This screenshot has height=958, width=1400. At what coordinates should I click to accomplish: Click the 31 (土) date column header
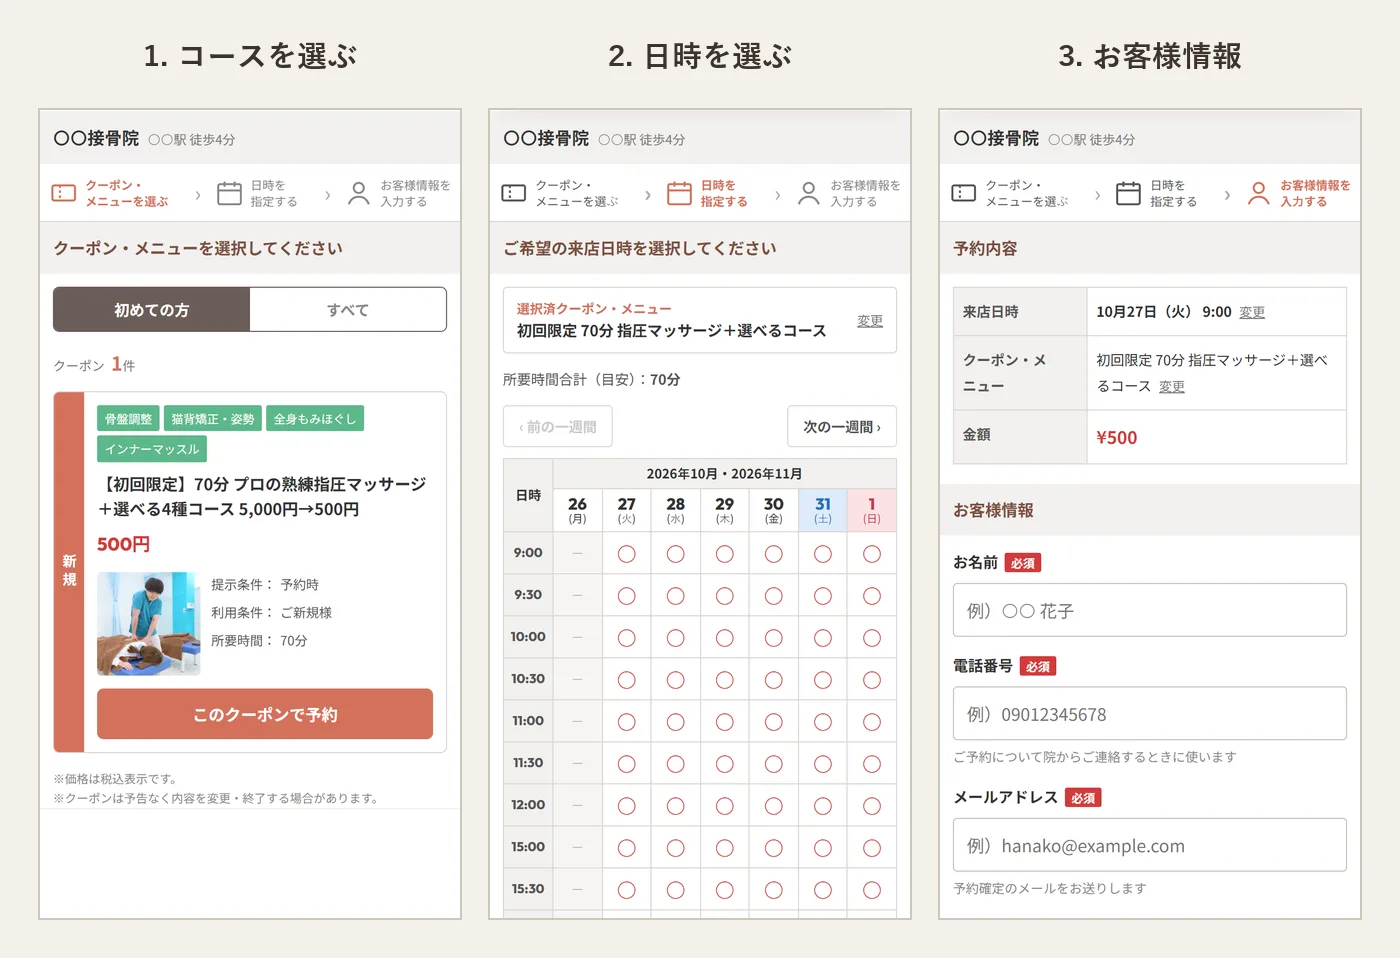point(823,510)
